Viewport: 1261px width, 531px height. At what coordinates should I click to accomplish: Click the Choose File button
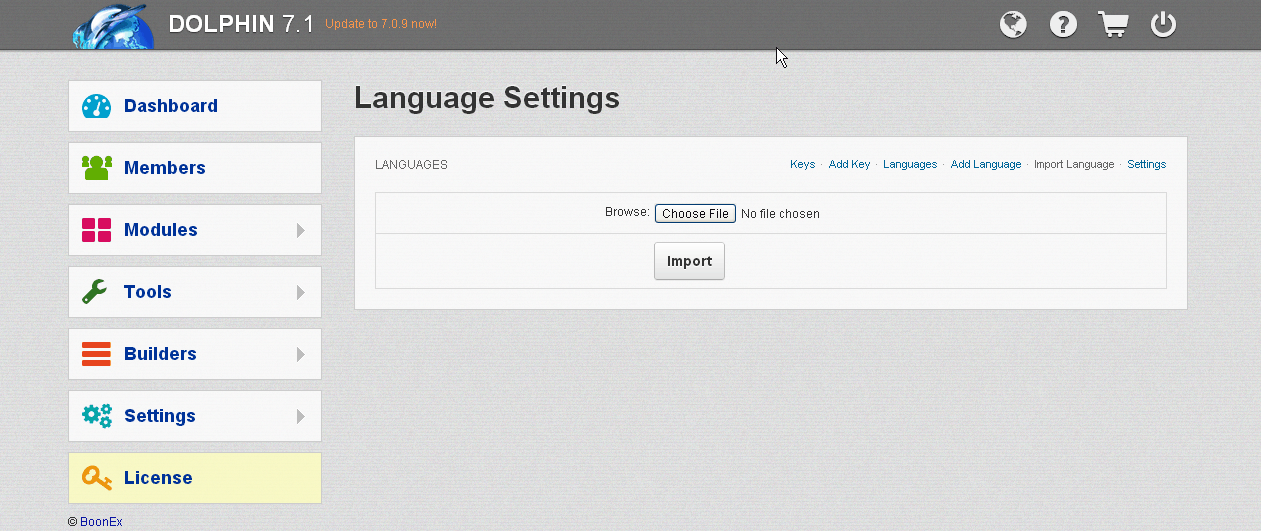[695, 214]
